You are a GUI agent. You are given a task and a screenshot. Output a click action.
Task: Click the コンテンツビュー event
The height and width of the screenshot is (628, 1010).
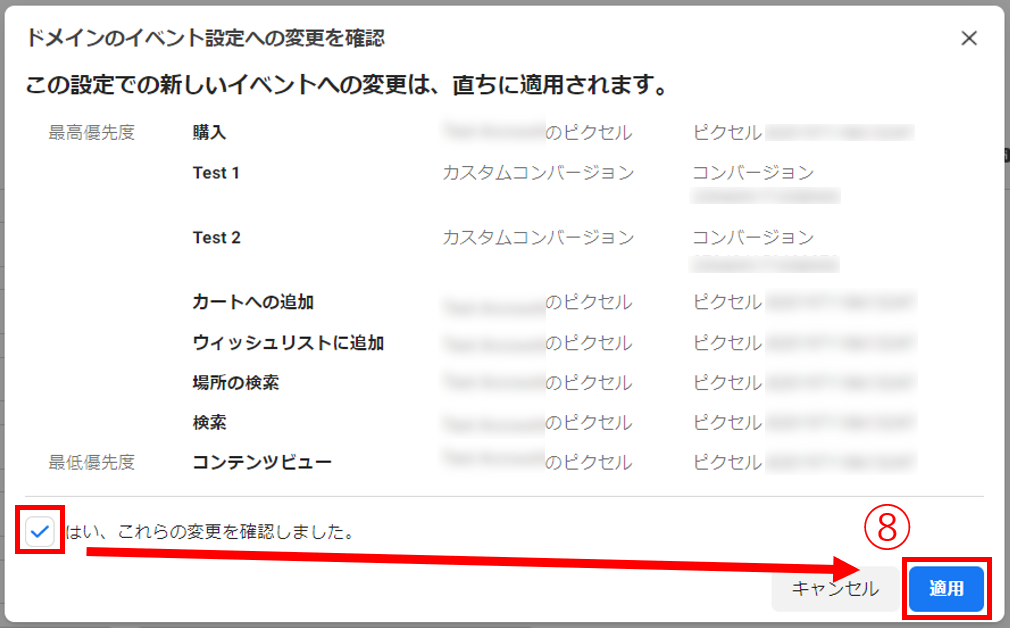point(262,462)
